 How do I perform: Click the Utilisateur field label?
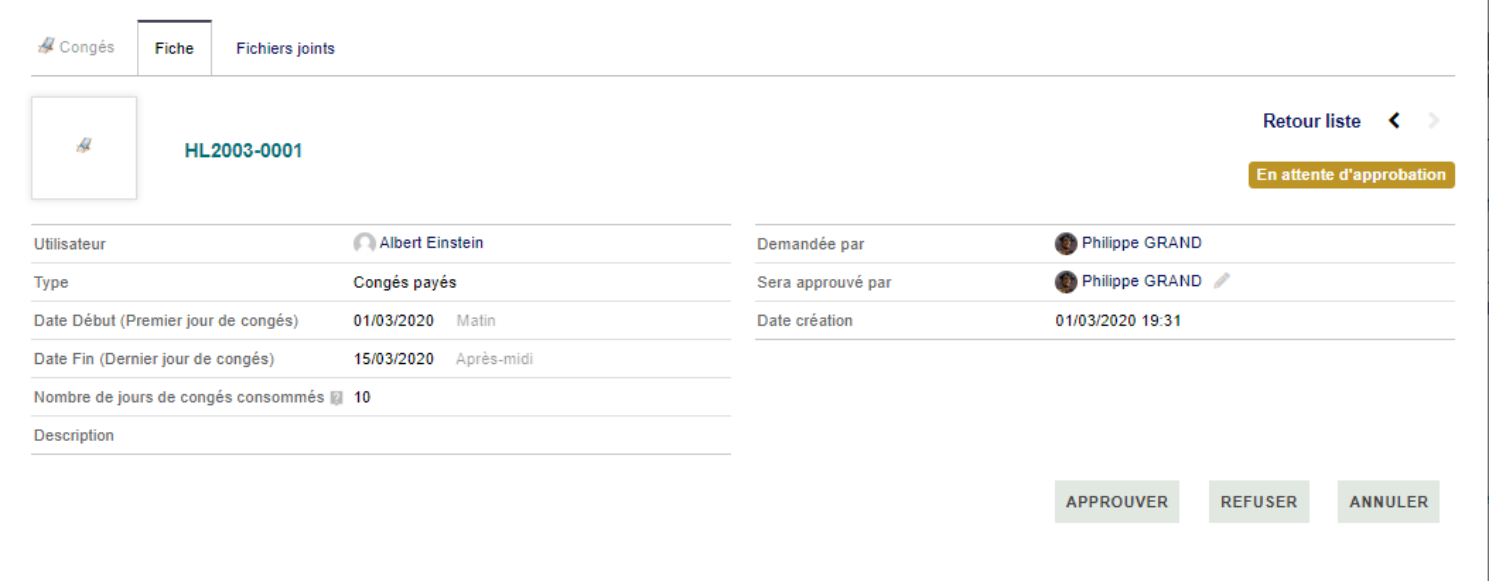(x=70, y=244)
